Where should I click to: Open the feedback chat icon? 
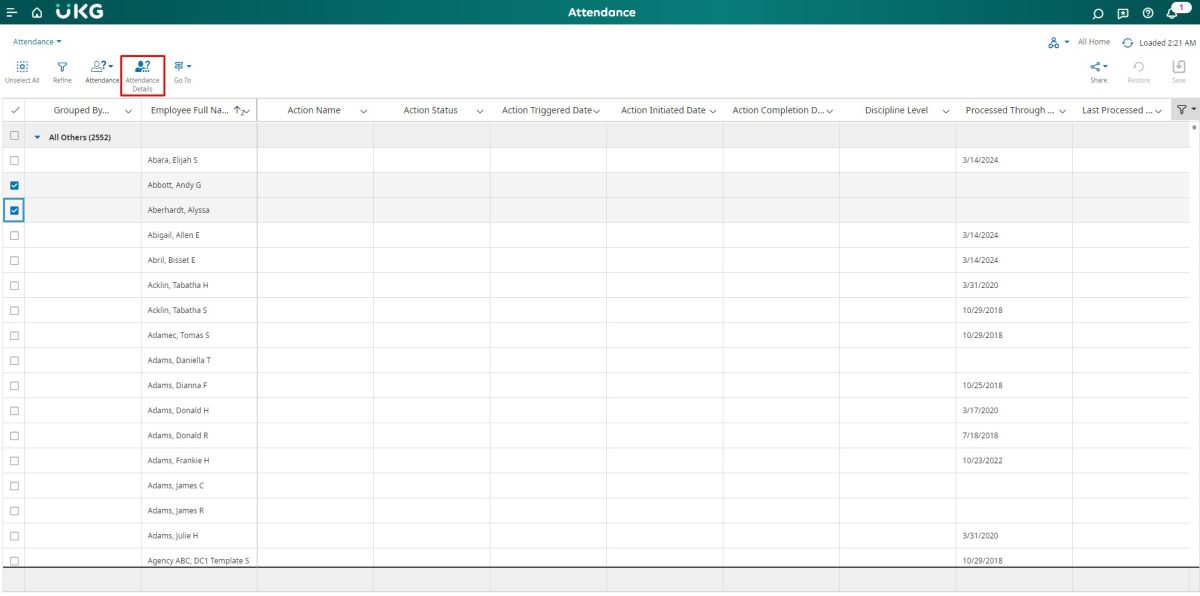click(1121, 13)
